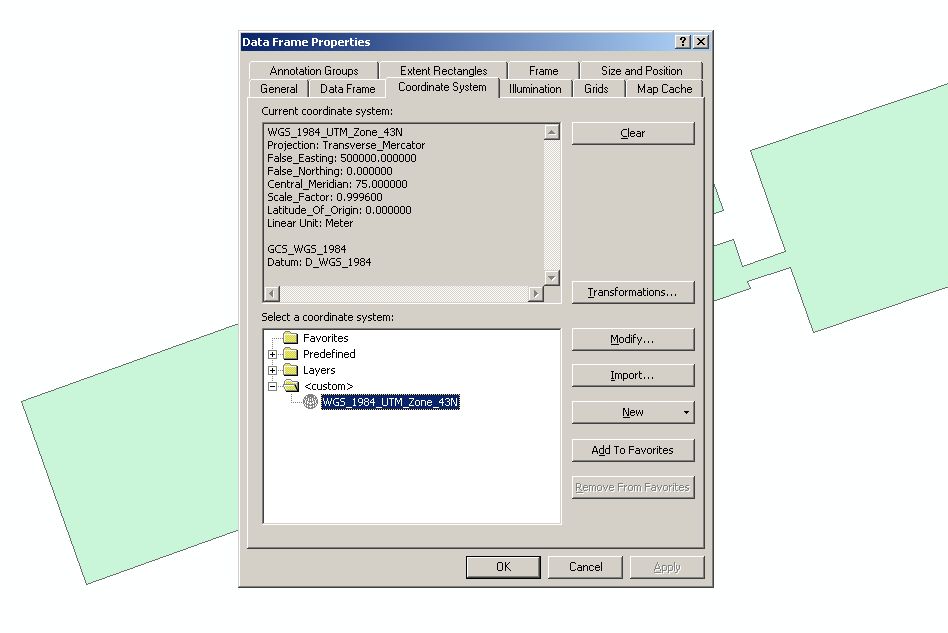Select the Favorites folder icon
Screen dimensions: 948x633
(291, 337)
